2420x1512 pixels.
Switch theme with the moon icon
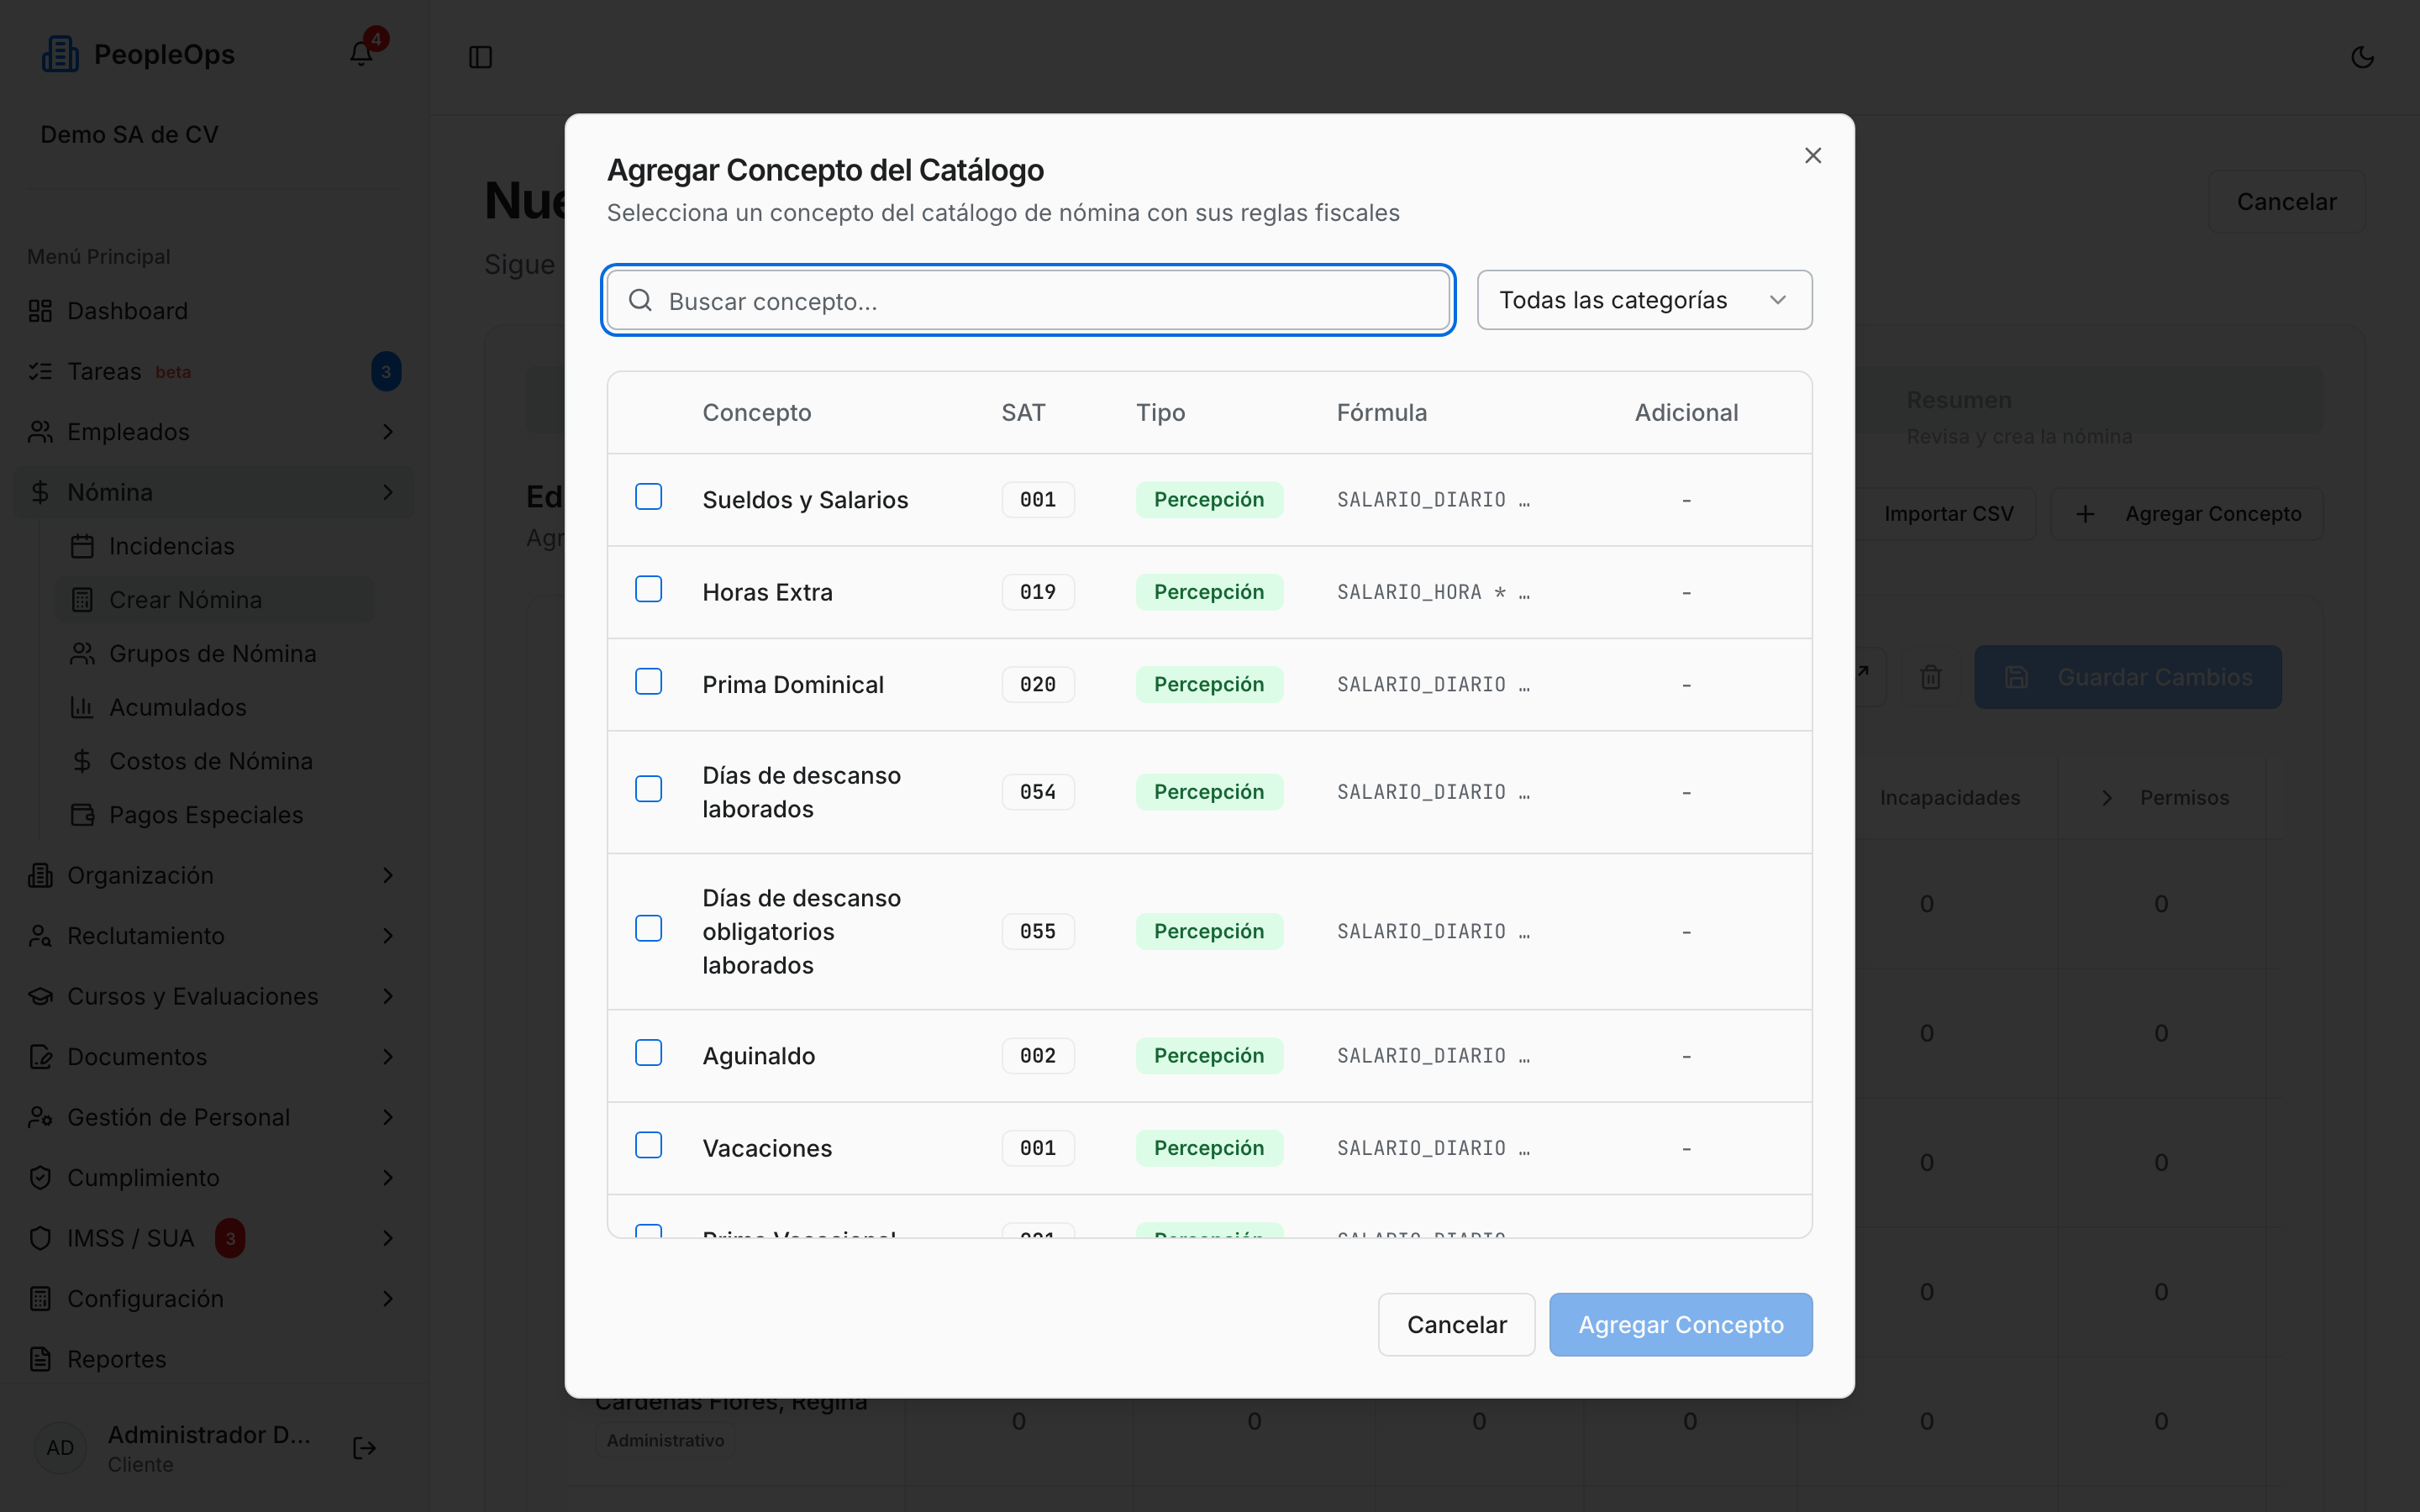click(2362, 57)
